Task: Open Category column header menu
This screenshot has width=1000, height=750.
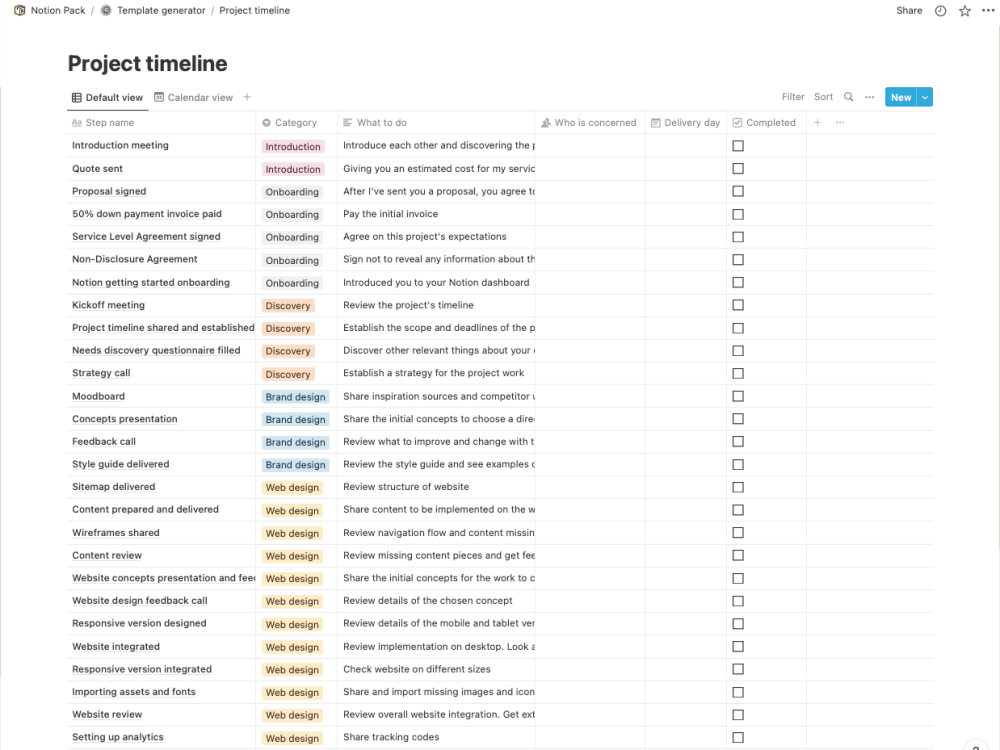Action: 296,122
